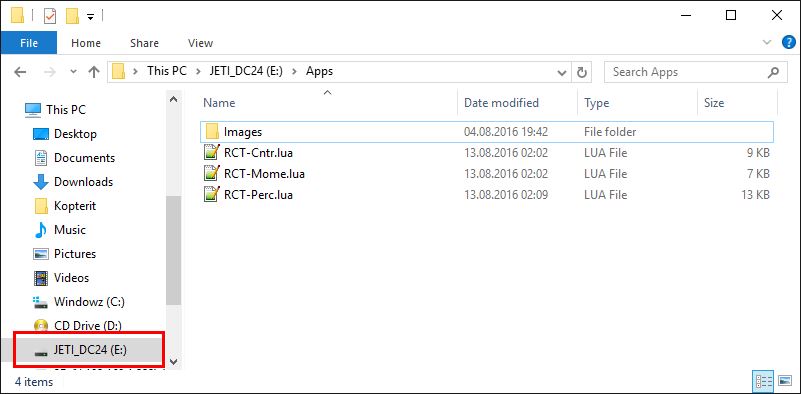Click the Properties quick access icon
Image resolution: width=801 pixels, height=394 pixels.
click(50, 16)
